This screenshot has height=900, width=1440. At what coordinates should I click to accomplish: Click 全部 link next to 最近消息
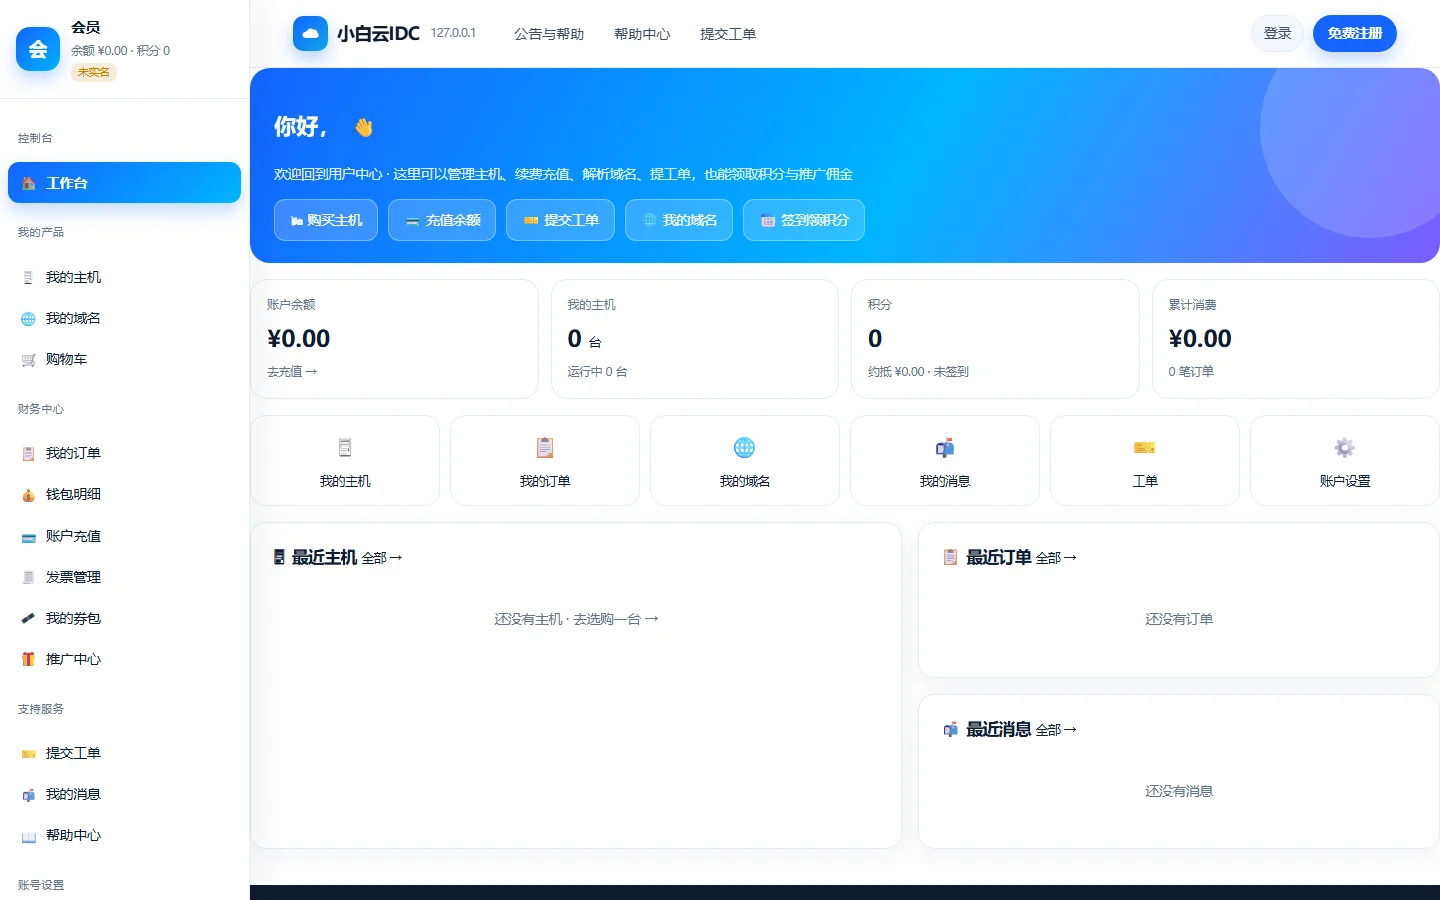pos(1056,730)
